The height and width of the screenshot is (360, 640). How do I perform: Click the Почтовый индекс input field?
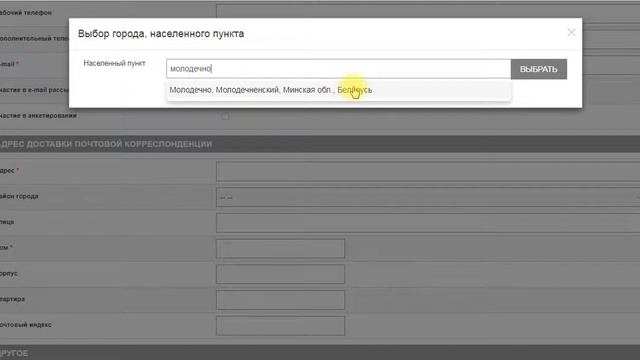[280, 326]
